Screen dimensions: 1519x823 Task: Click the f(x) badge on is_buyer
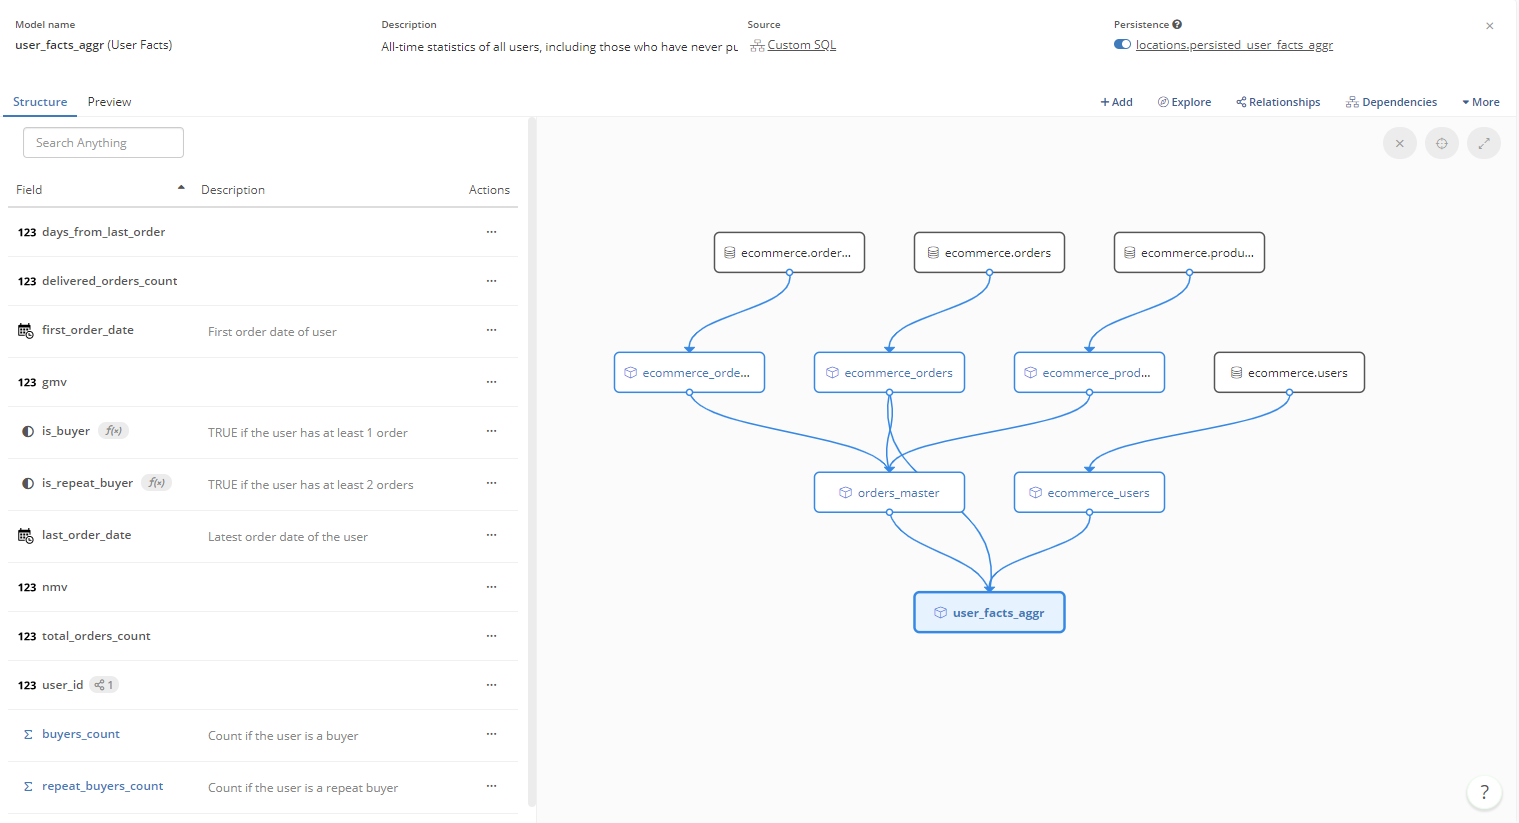point(114,431)
